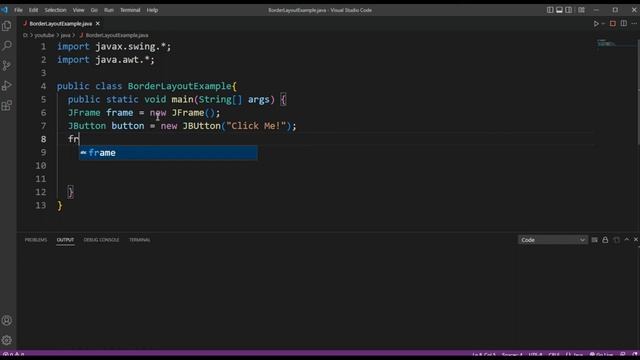The width and height of the screenshot is (640, 360).
Task: Open the Go menu
Action: (x=94, y=10)
